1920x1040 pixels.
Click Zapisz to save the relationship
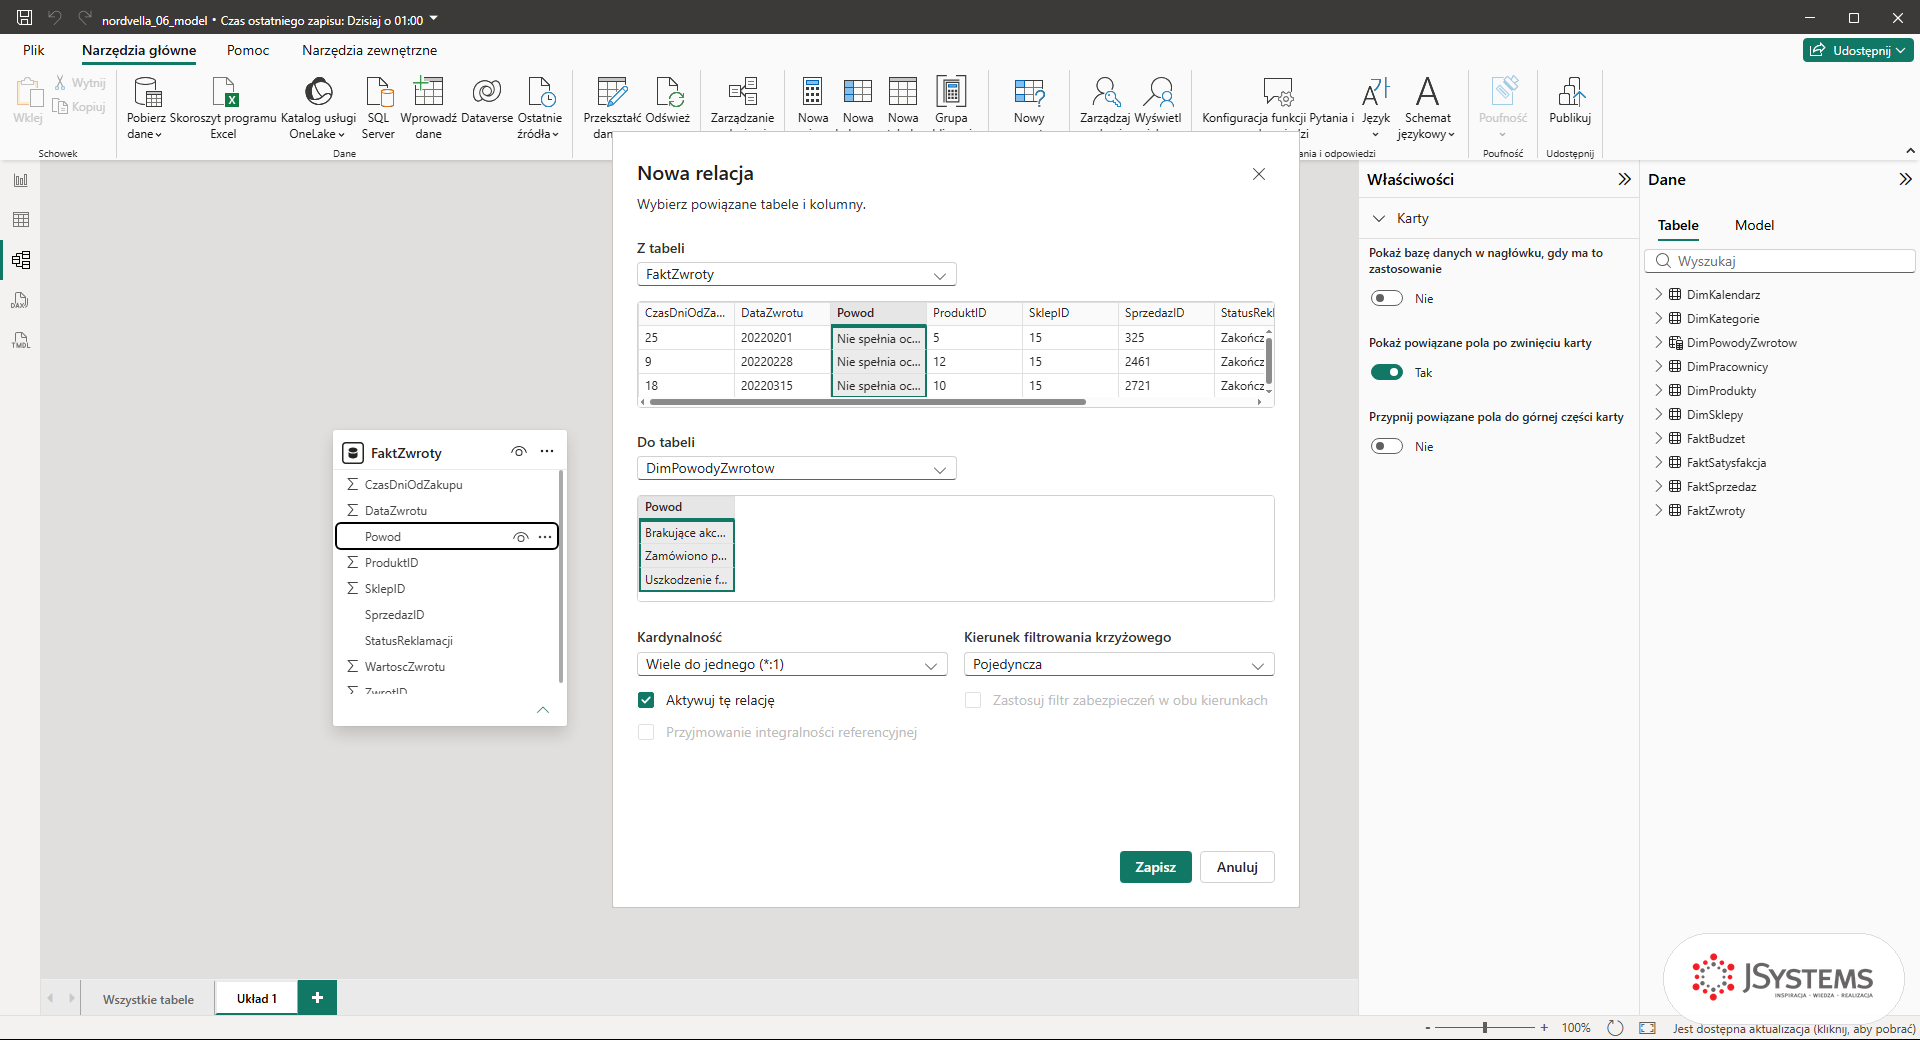click(x=1155, y=867)
